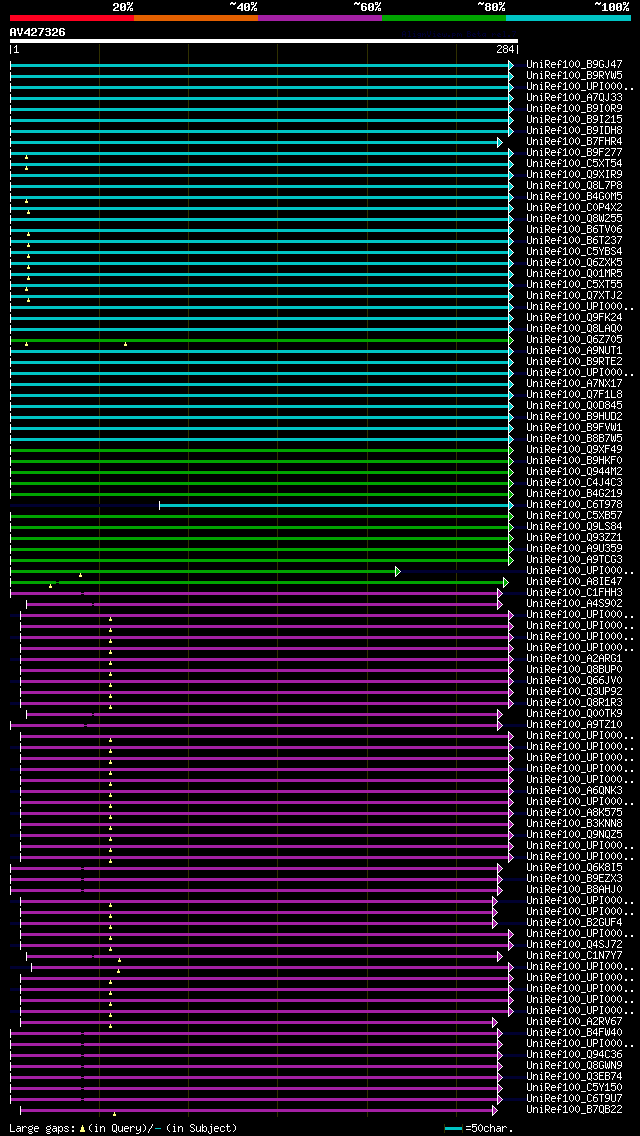Open hit UniRef100_A7QJ33
This screenshot has width=640, height=1136.
(574, 97)
